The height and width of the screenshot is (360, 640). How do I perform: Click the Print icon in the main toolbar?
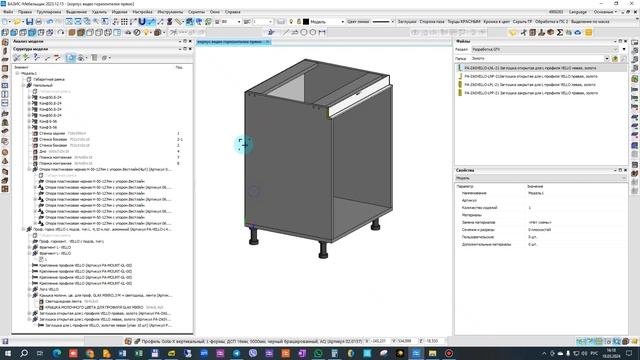38,22
